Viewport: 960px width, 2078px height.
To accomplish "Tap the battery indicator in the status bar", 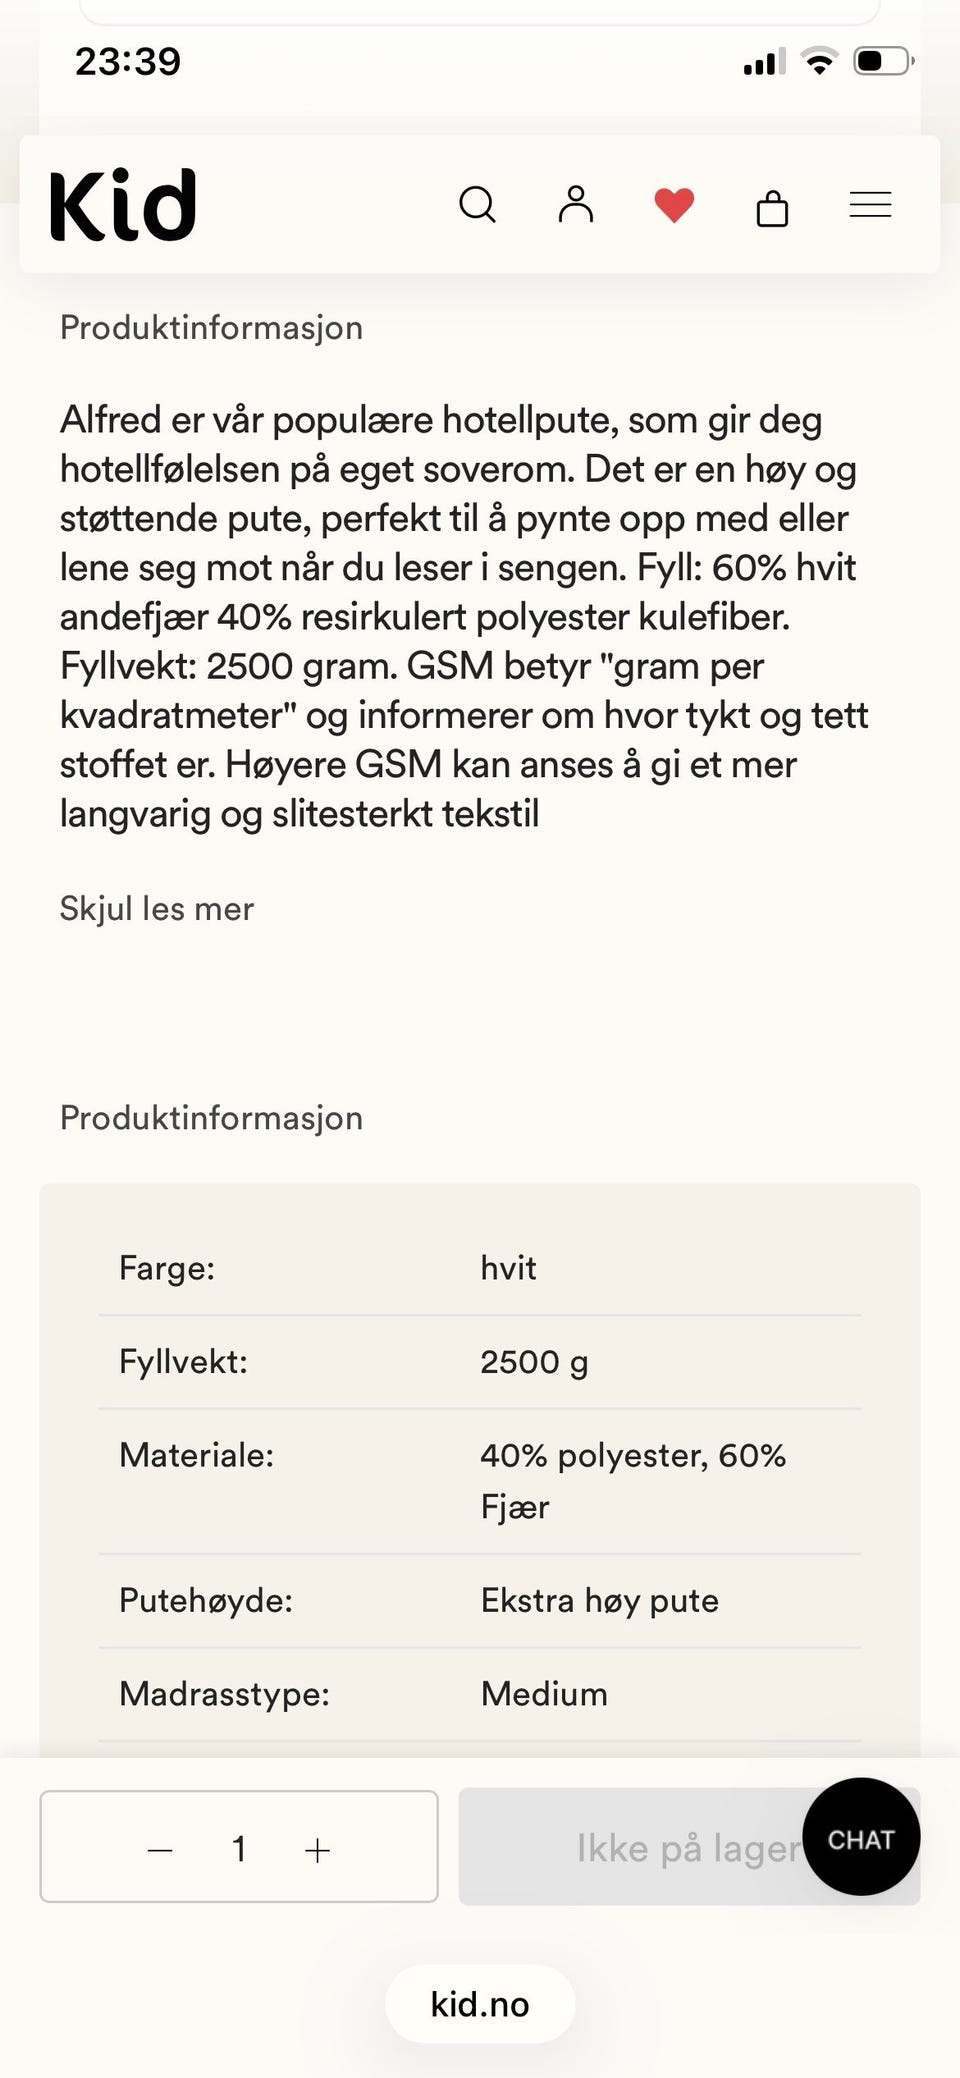I will [x=884, y=61].
